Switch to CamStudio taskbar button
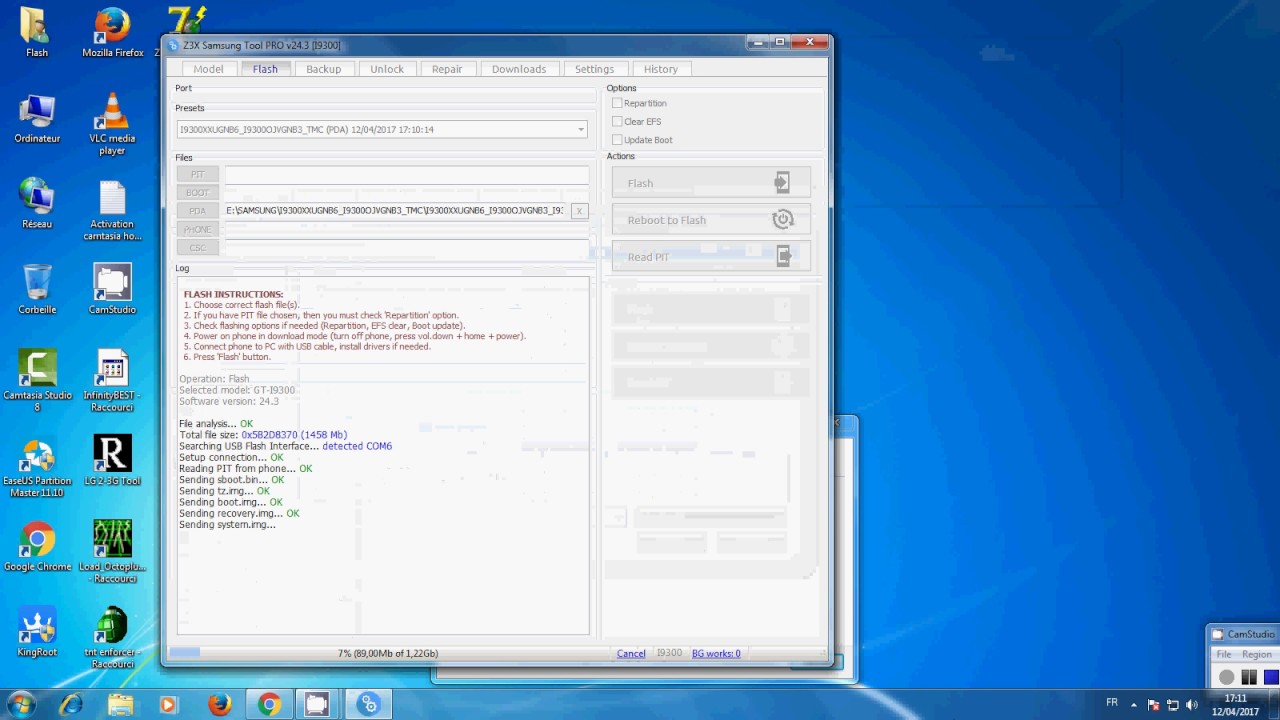The image size is (1280, 720). click(317, 705)
